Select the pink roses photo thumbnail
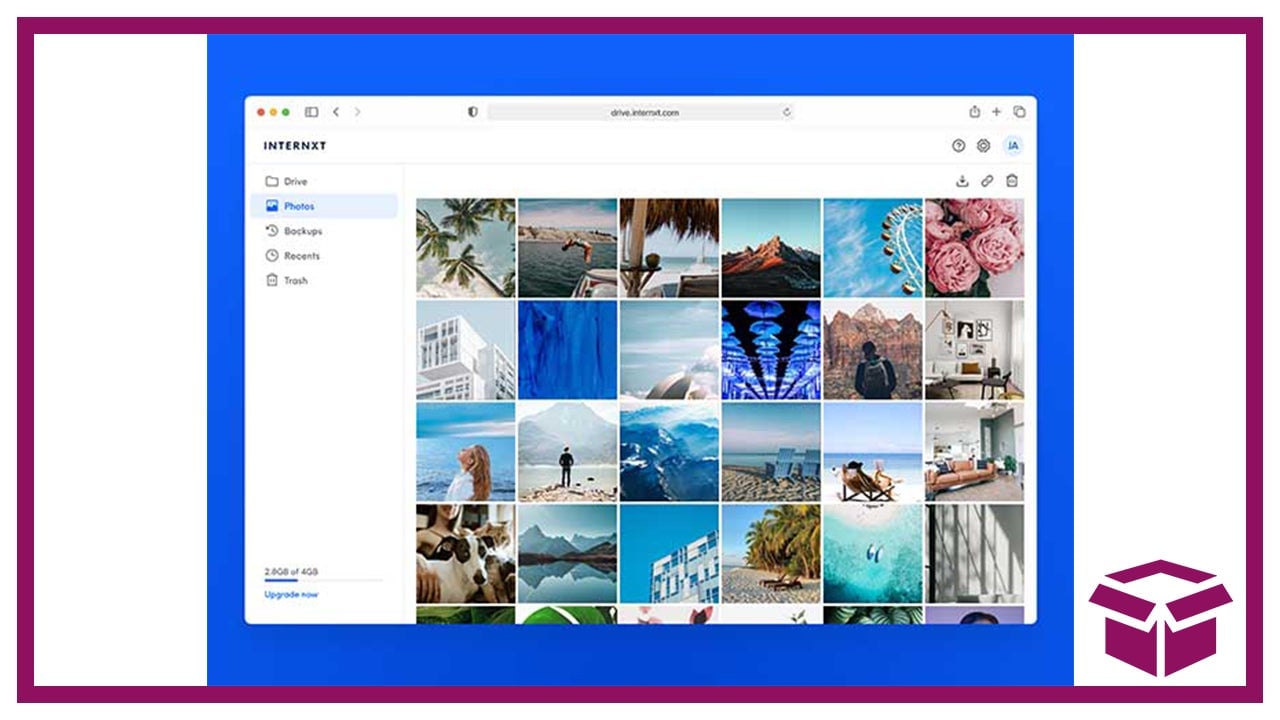 pos(974,247)
